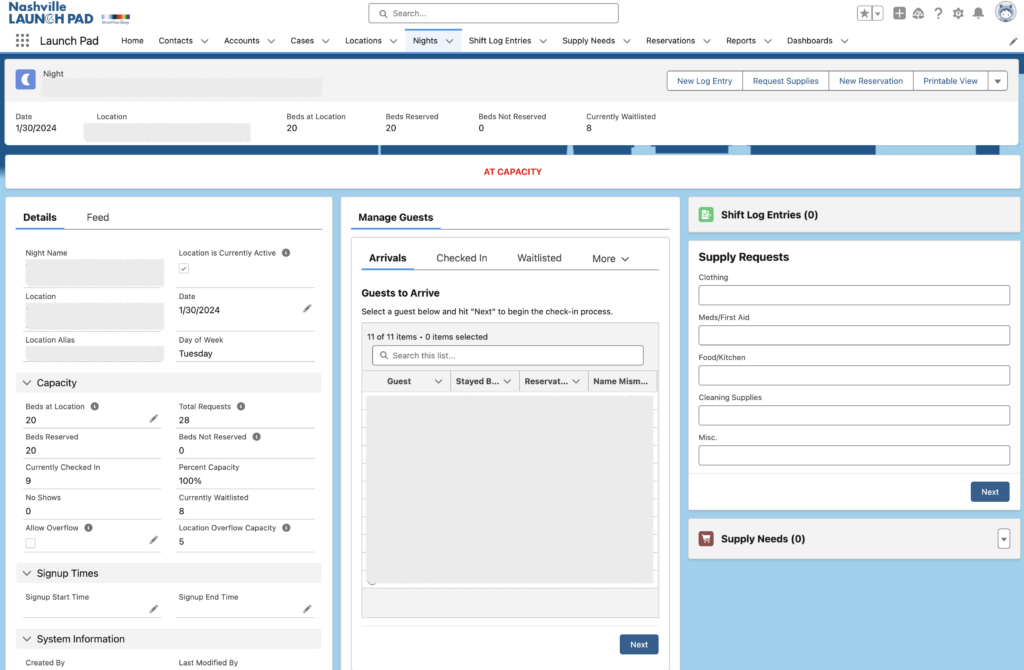Toggle Location is Currently Active checkbox
The height and width of the screenshot is (670, 1024).
point(184,268)
